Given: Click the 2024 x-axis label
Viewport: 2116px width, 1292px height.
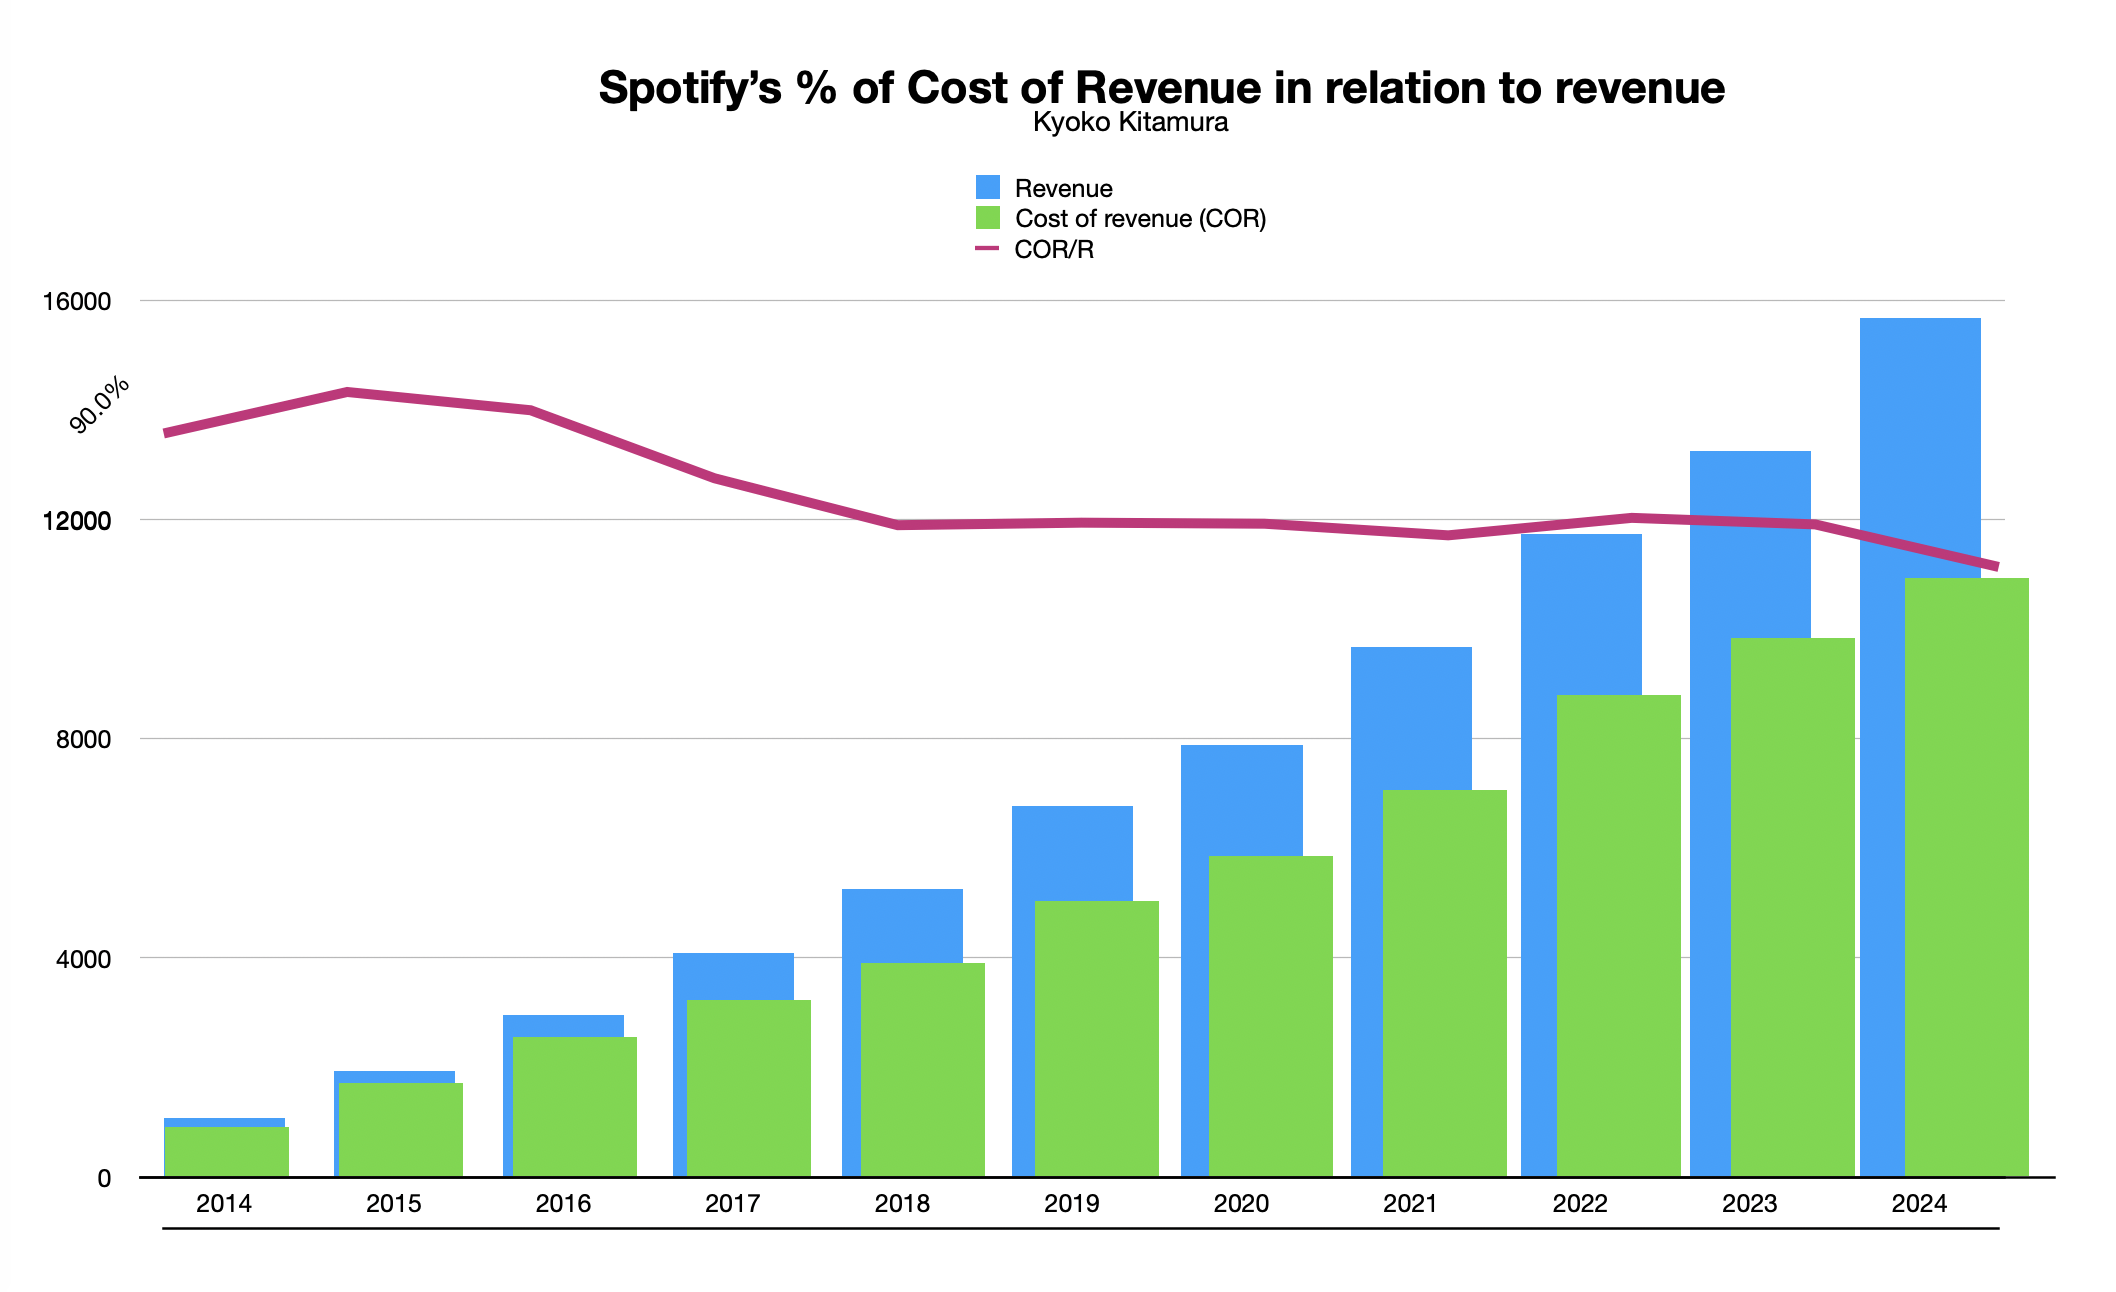Looking at the screenshot, I should (x=1919, y=1203).
